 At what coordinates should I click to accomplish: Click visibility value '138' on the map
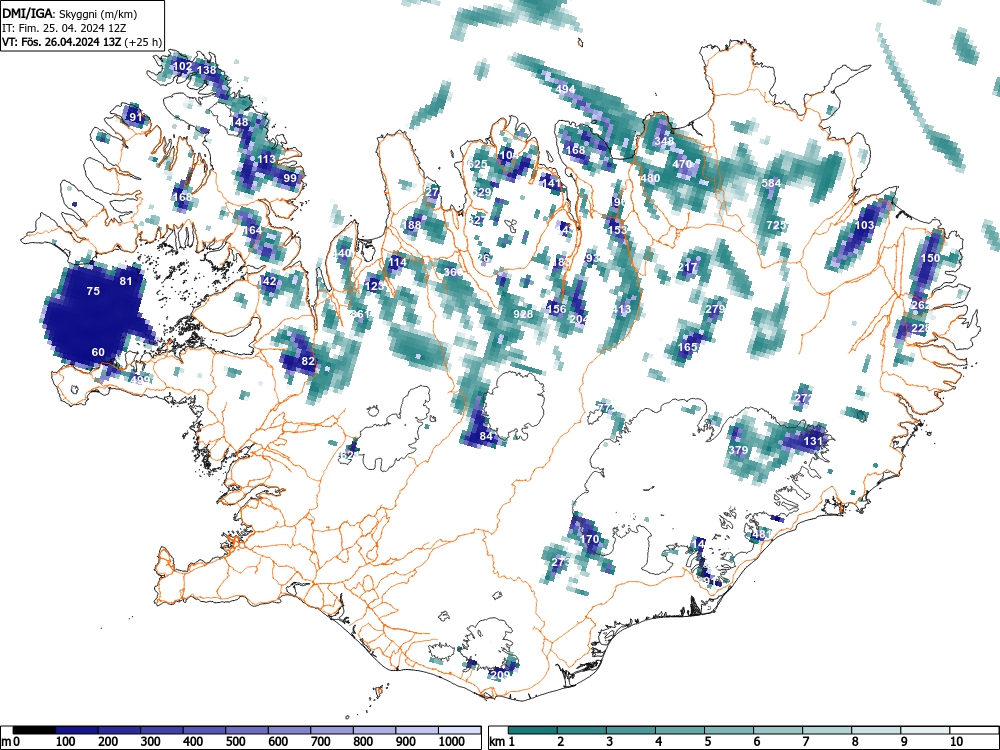pyautogui.click(x=207, y=70)
